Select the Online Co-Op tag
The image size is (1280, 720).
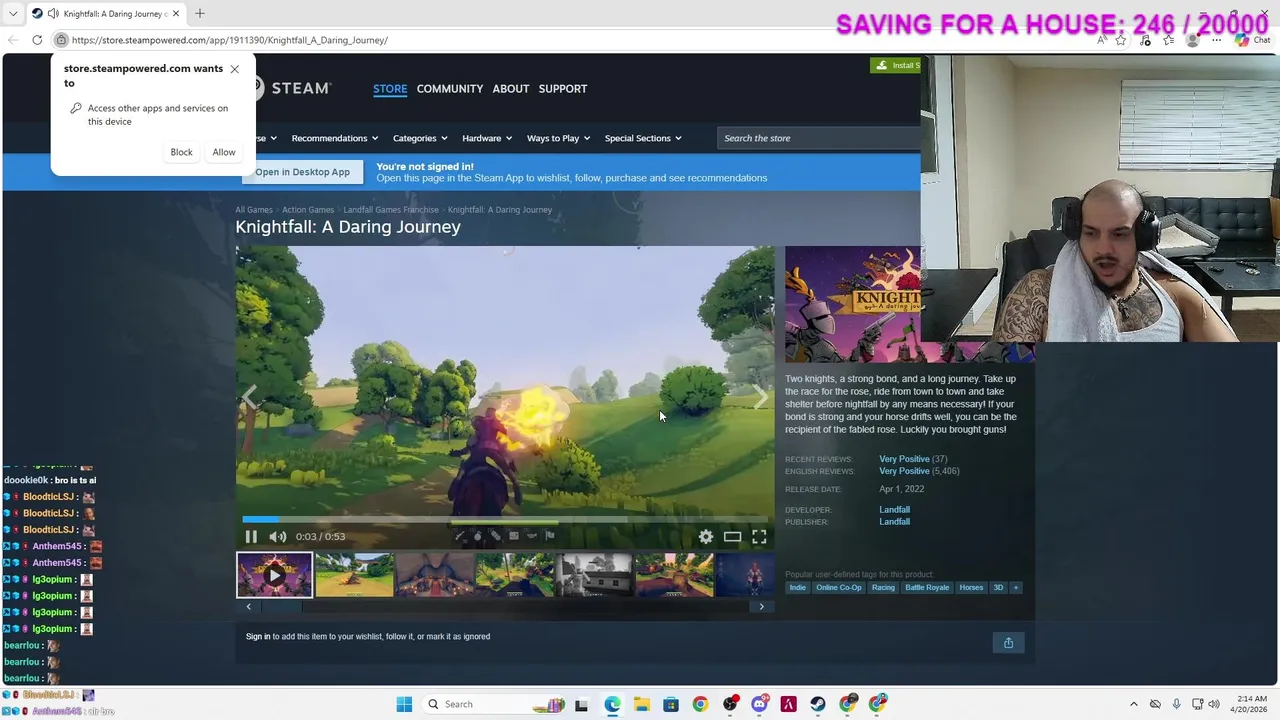(838, 588)
